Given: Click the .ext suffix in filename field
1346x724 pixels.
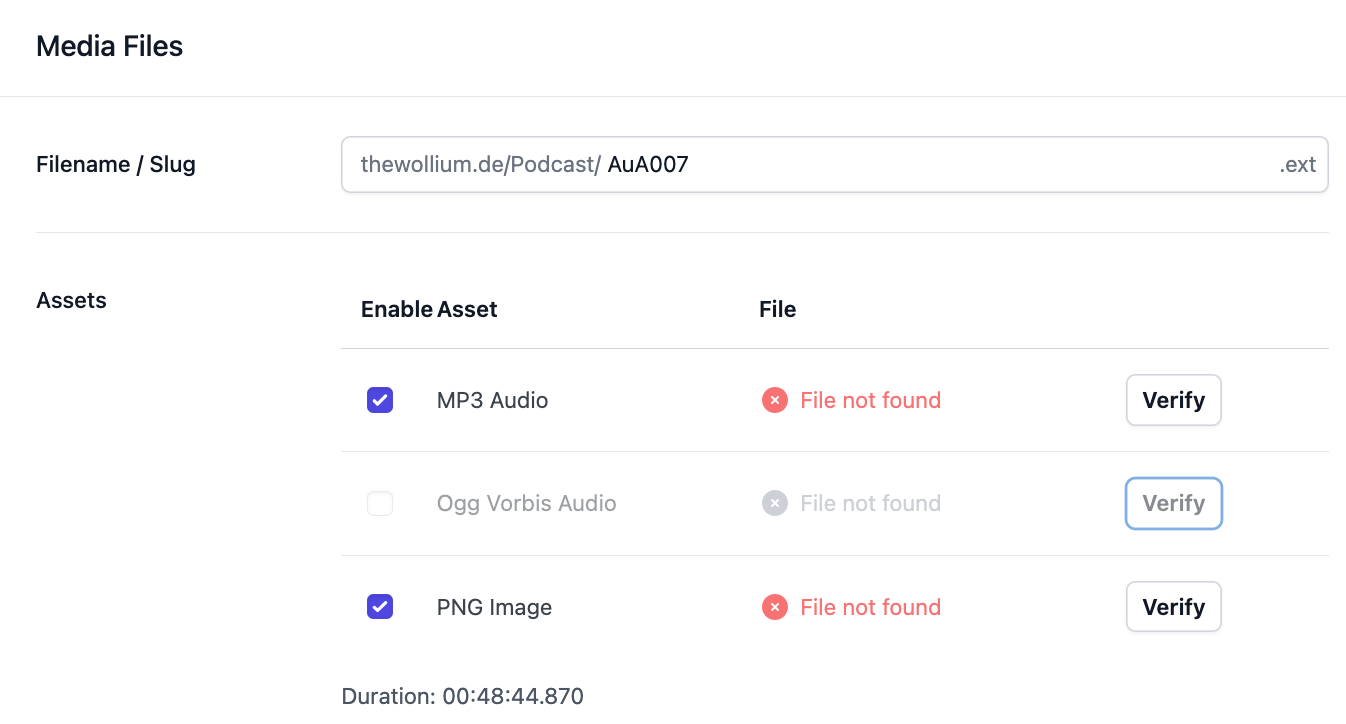Looking at the screenshot, I should point(1298,165).
